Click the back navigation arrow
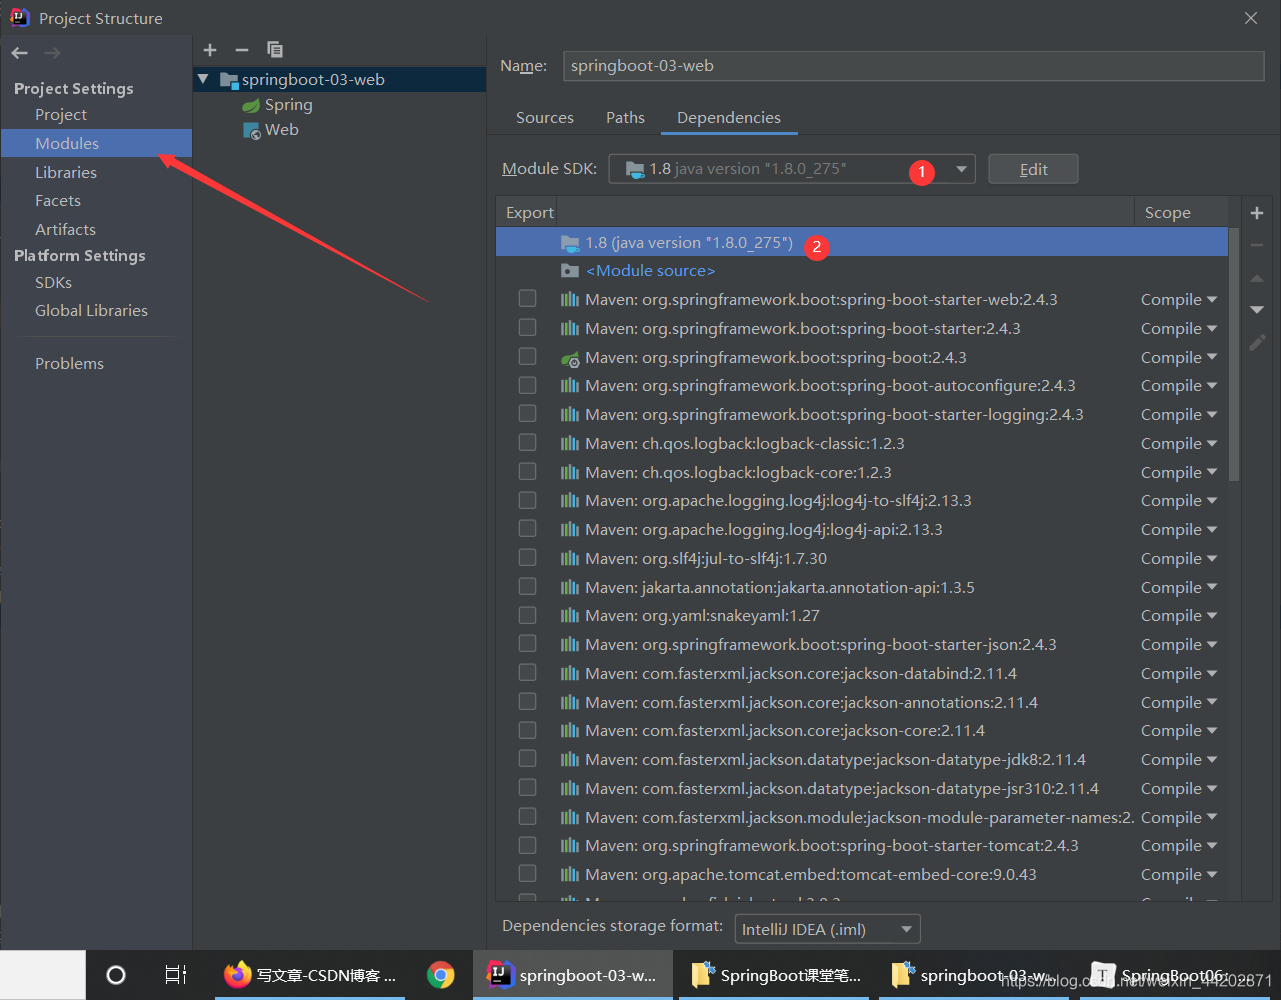 (20, 53)
